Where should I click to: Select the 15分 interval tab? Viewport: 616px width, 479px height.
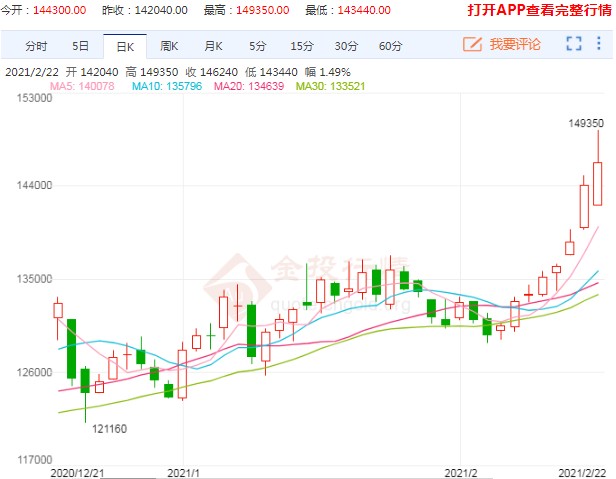click(x=302, y=46)
